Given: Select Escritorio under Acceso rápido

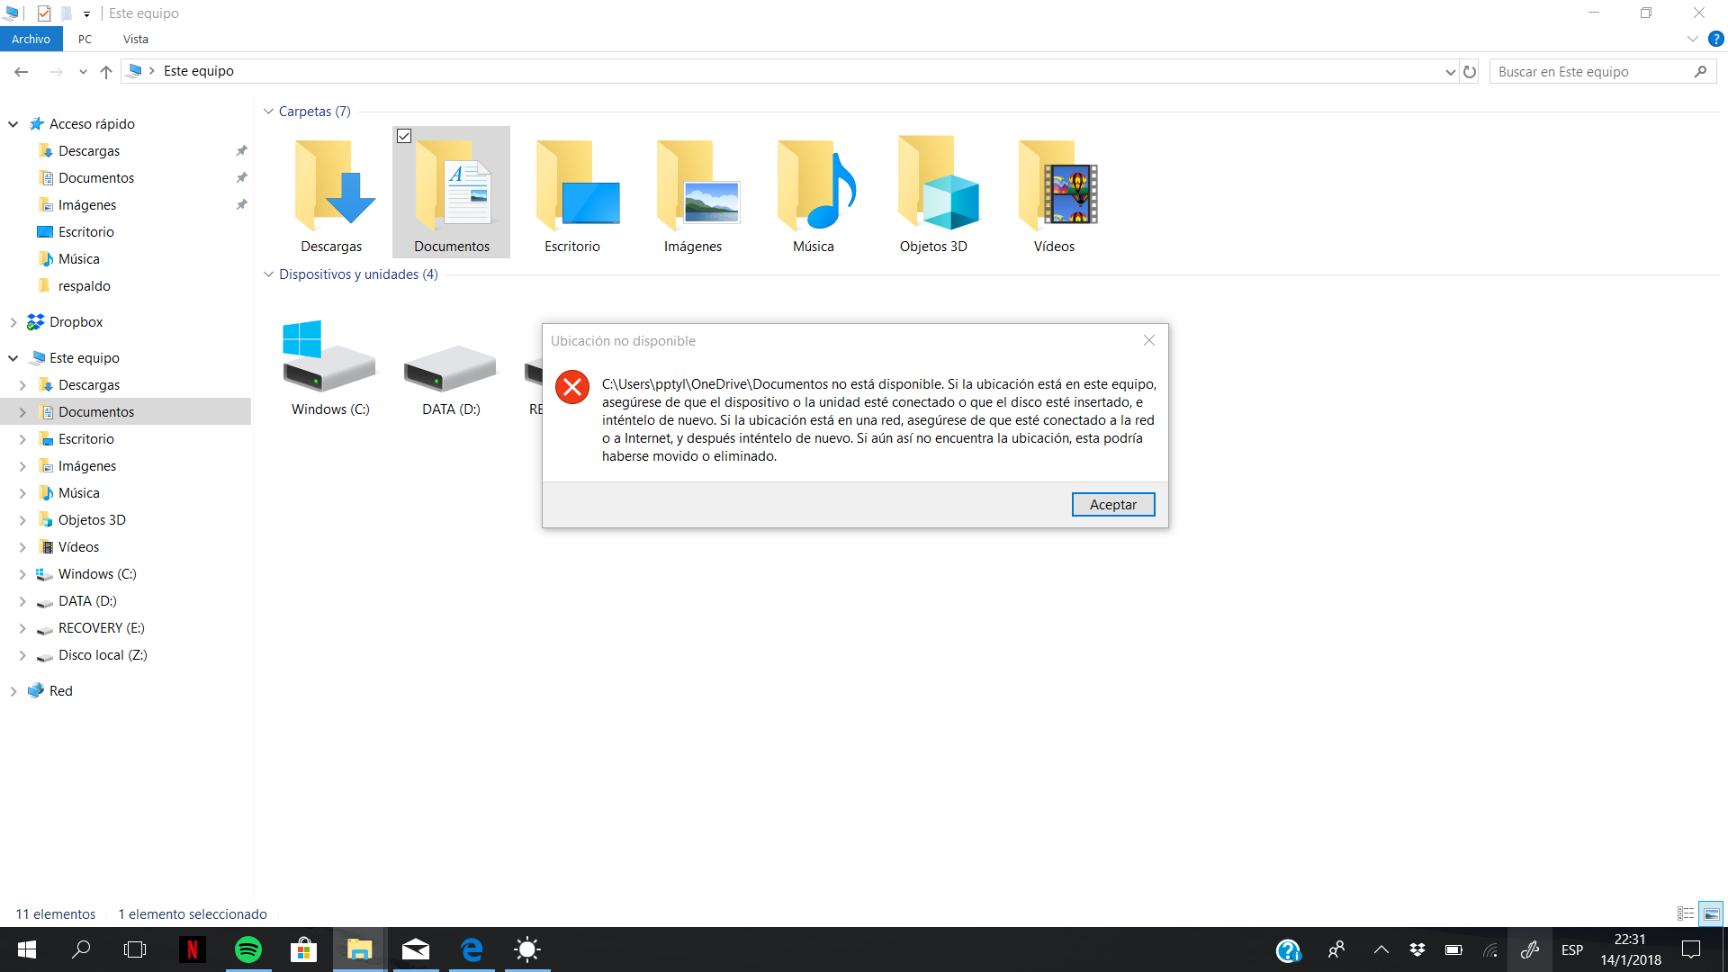Looking at the screenshot, I should [86, 232].
